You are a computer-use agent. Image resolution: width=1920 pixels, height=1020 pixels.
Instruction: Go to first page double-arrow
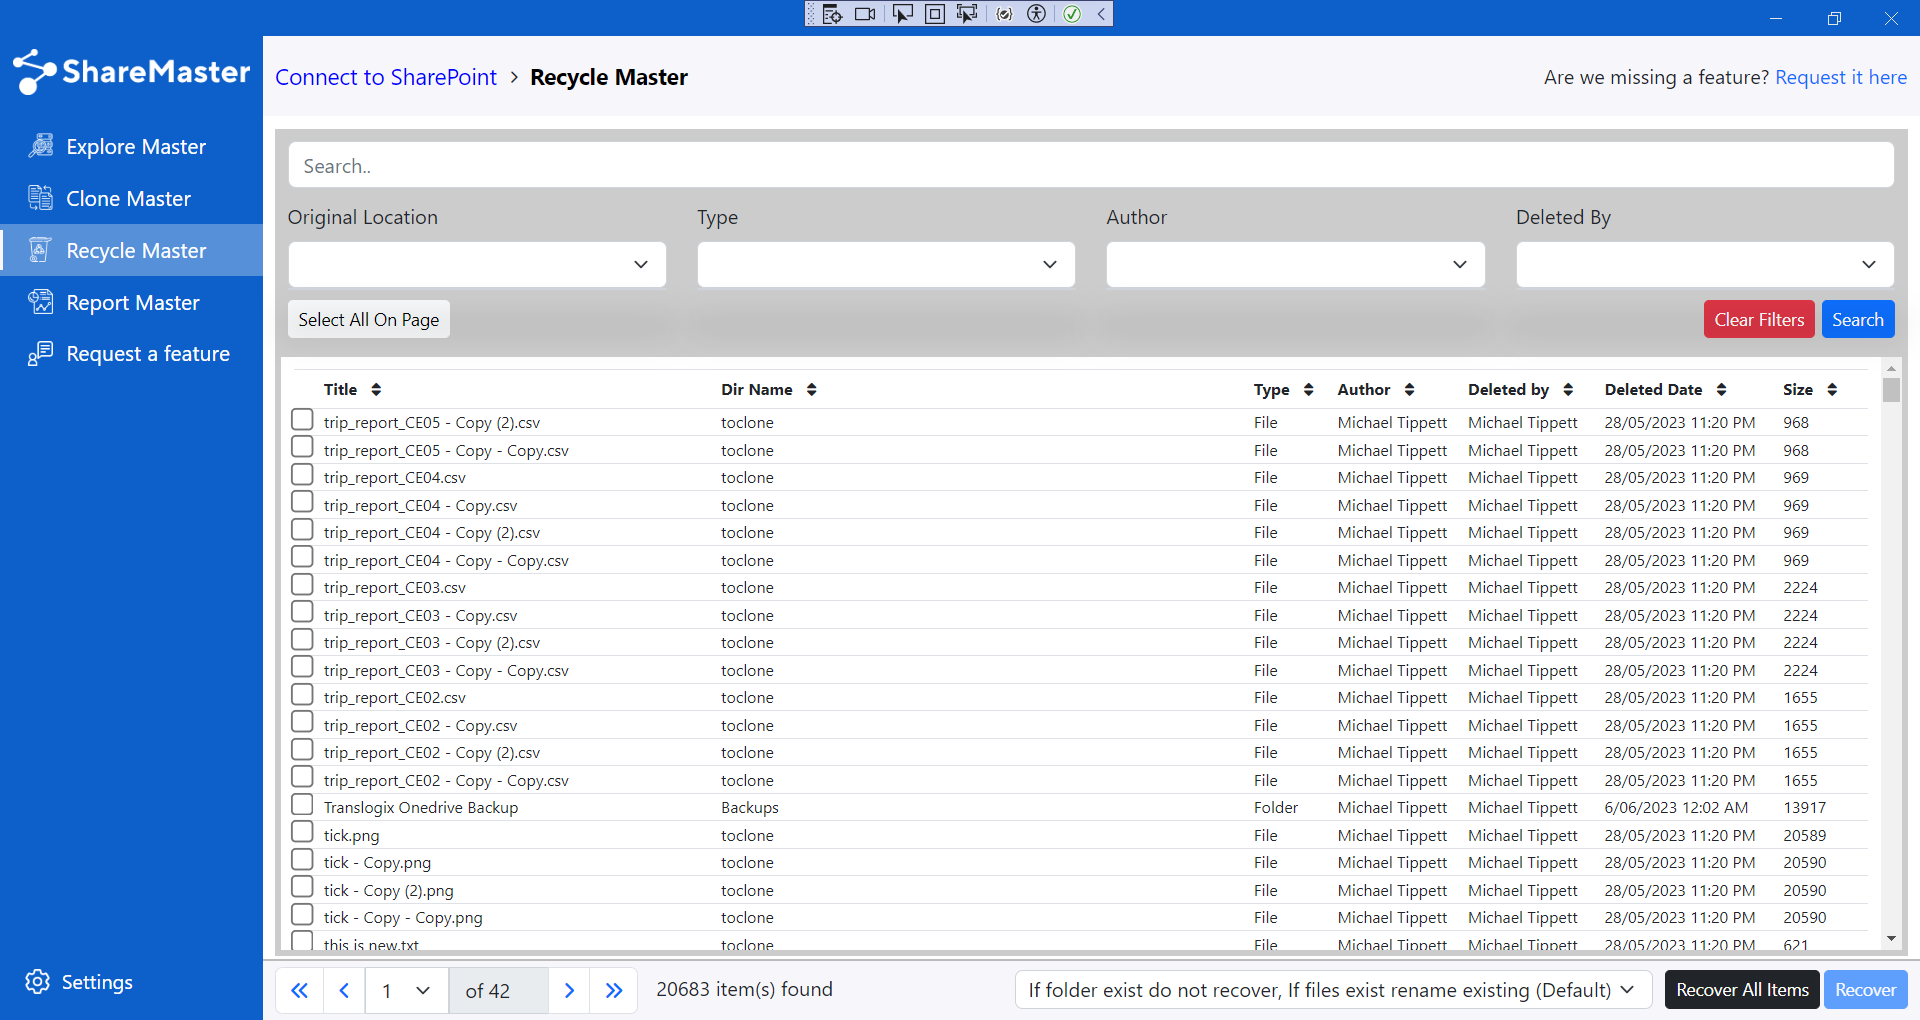(299, 991)
